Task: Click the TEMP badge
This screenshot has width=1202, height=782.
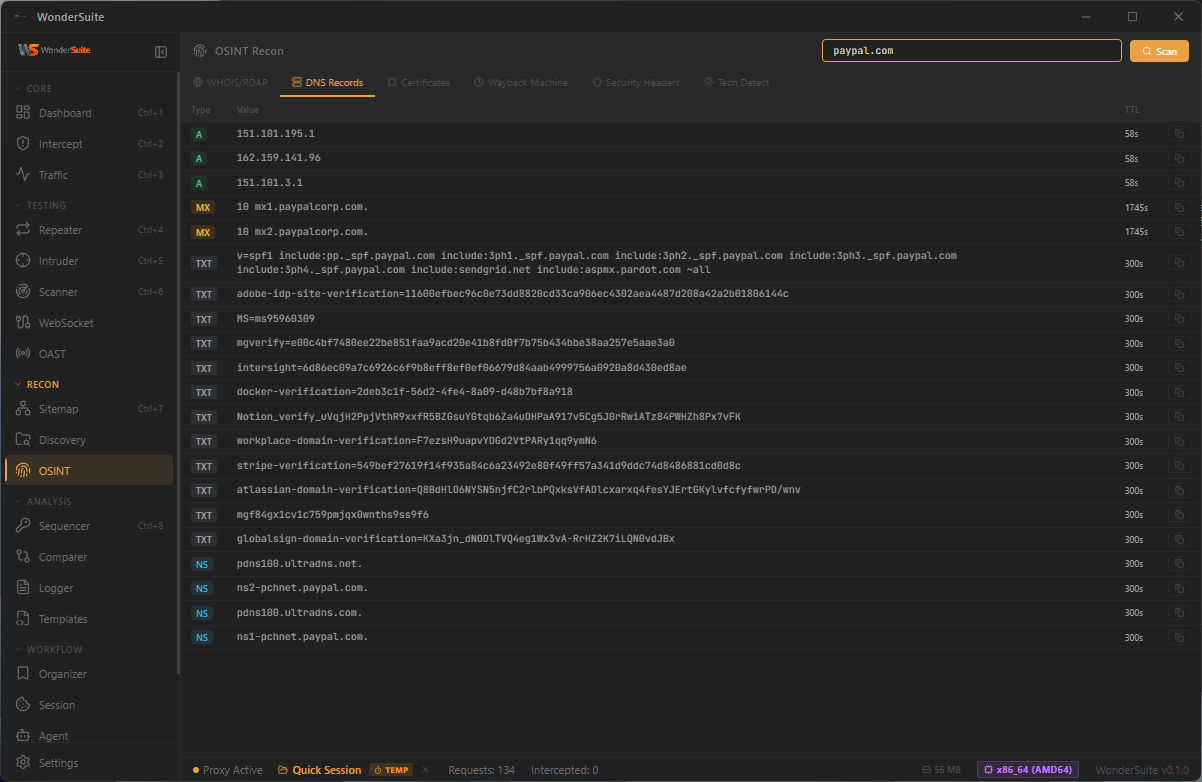Action: 391,770
